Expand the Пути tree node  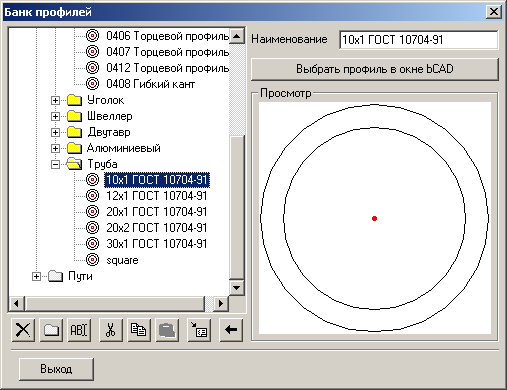click(x=36, y=276)
